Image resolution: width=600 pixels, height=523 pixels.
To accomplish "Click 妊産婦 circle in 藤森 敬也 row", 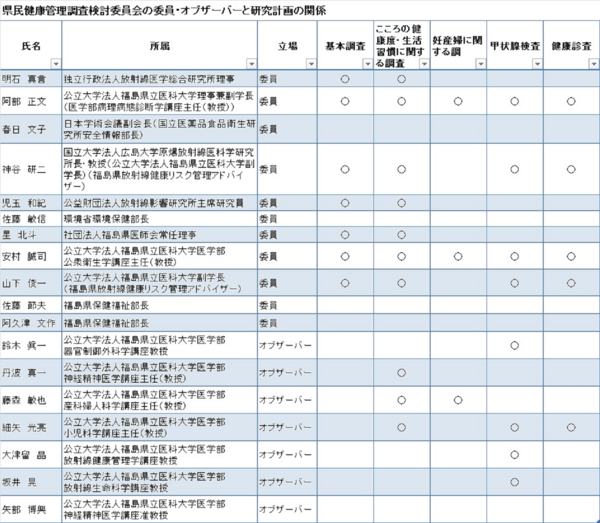I will pyautogui.click(x=458, y=400).
